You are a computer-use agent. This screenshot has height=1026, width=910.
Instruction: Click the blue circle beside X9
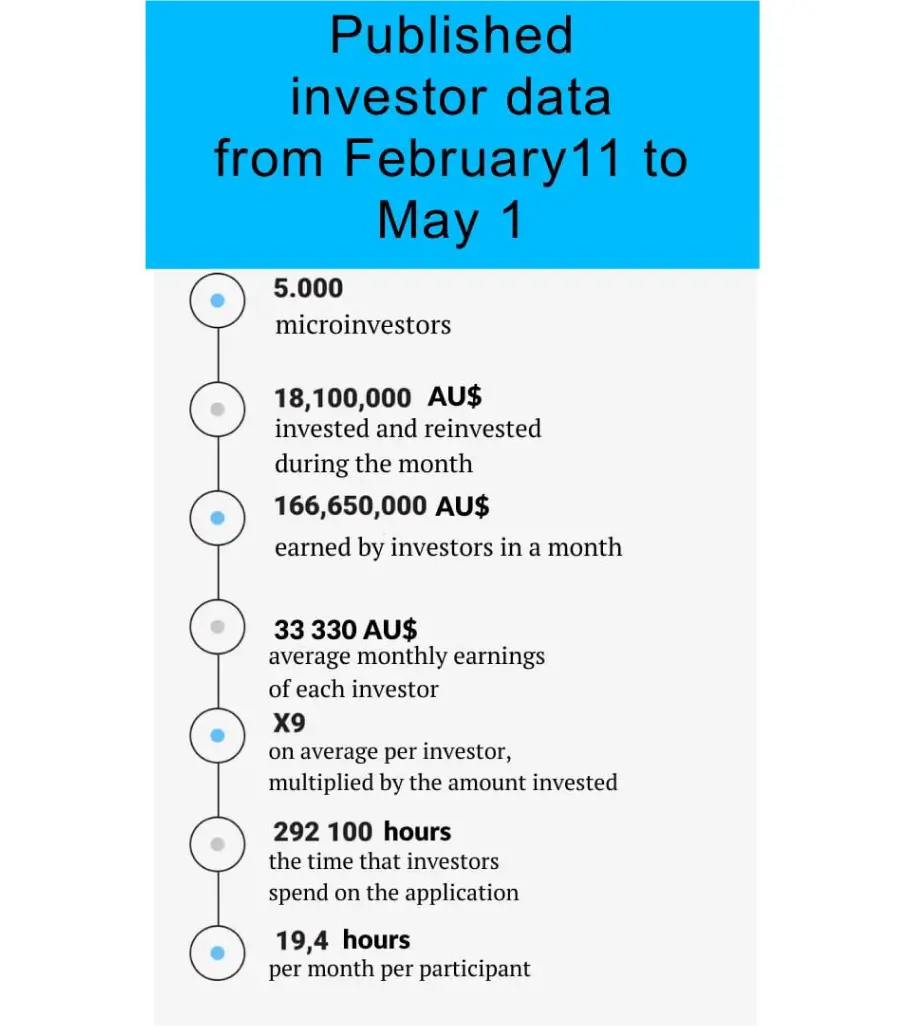point(217,735)
